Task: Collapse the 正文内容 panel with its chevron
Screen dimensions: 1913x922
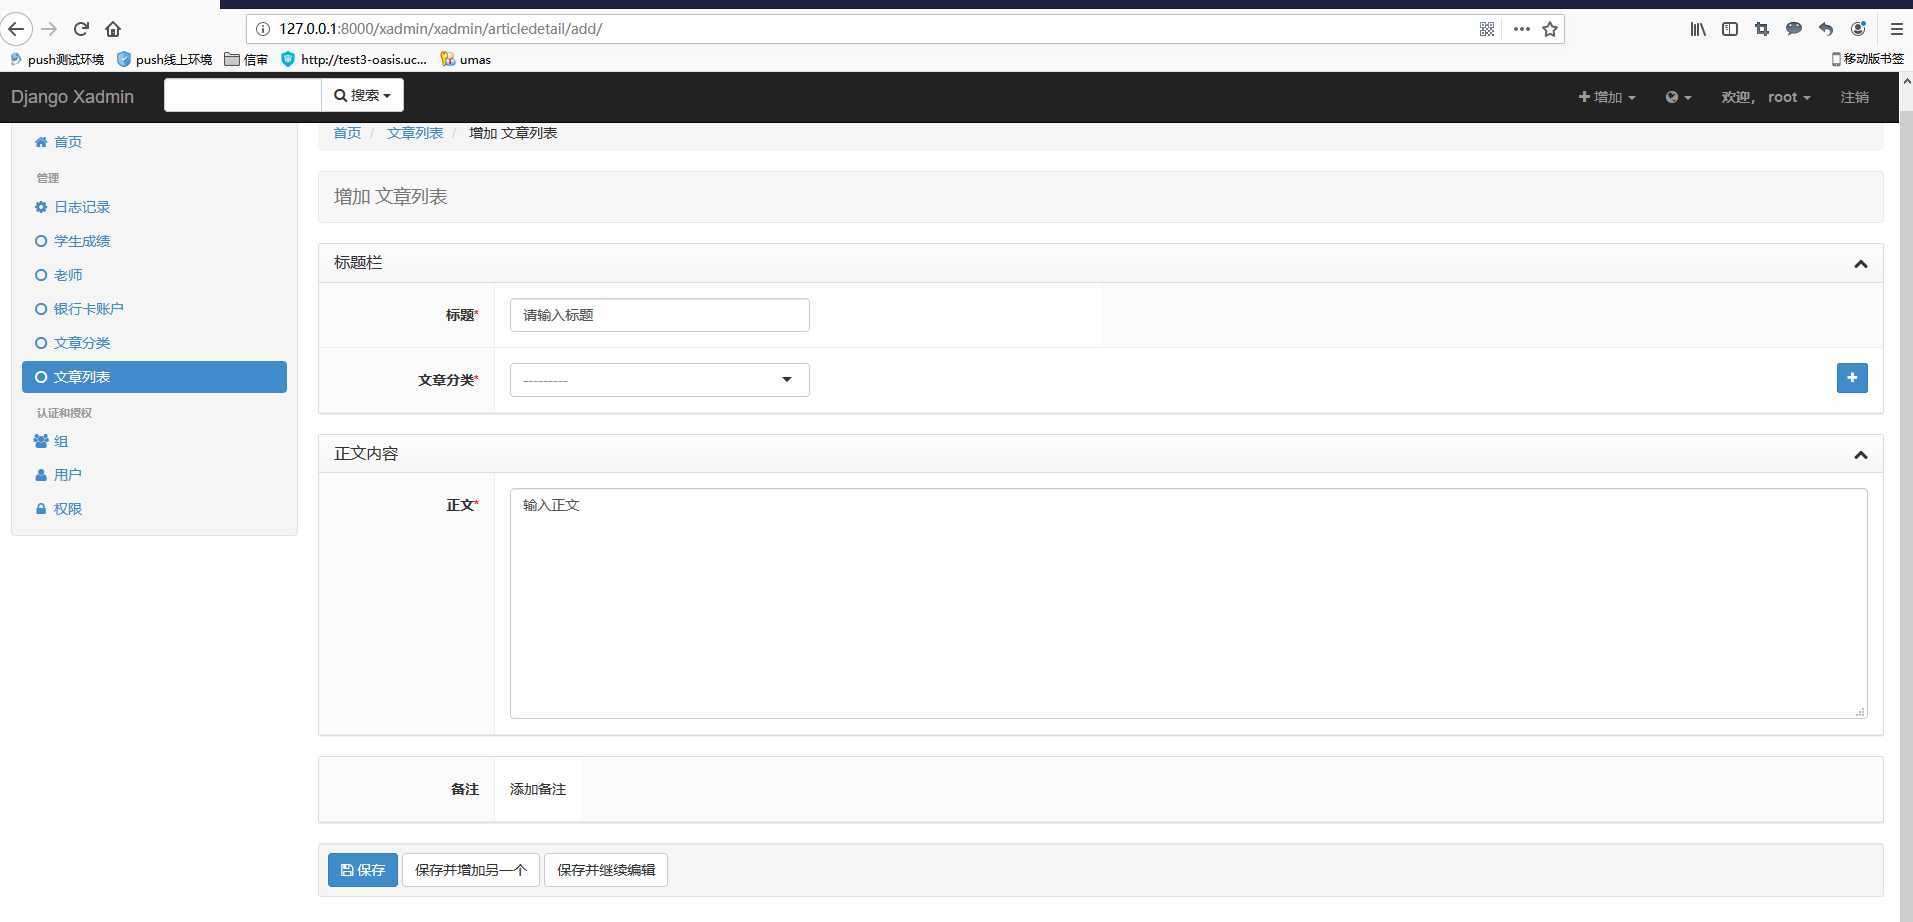Action: click(1860, 455)
